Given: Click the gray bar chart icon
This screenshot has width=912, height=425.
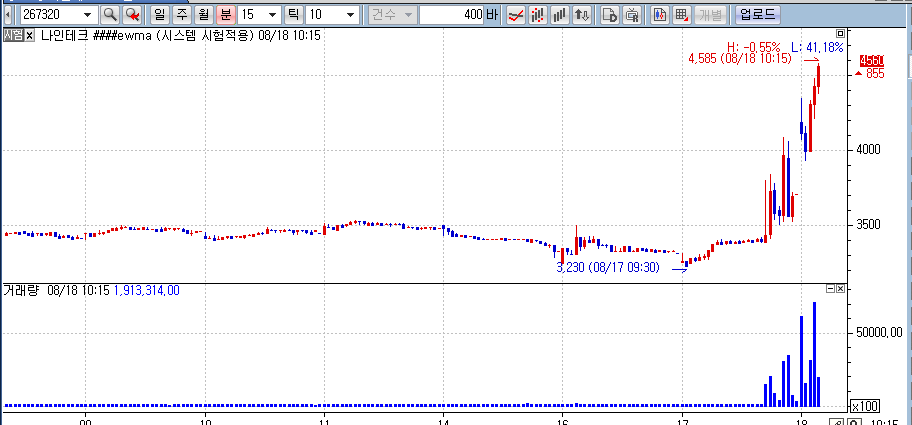Looking at the screenshot, I should click(560, 15).
